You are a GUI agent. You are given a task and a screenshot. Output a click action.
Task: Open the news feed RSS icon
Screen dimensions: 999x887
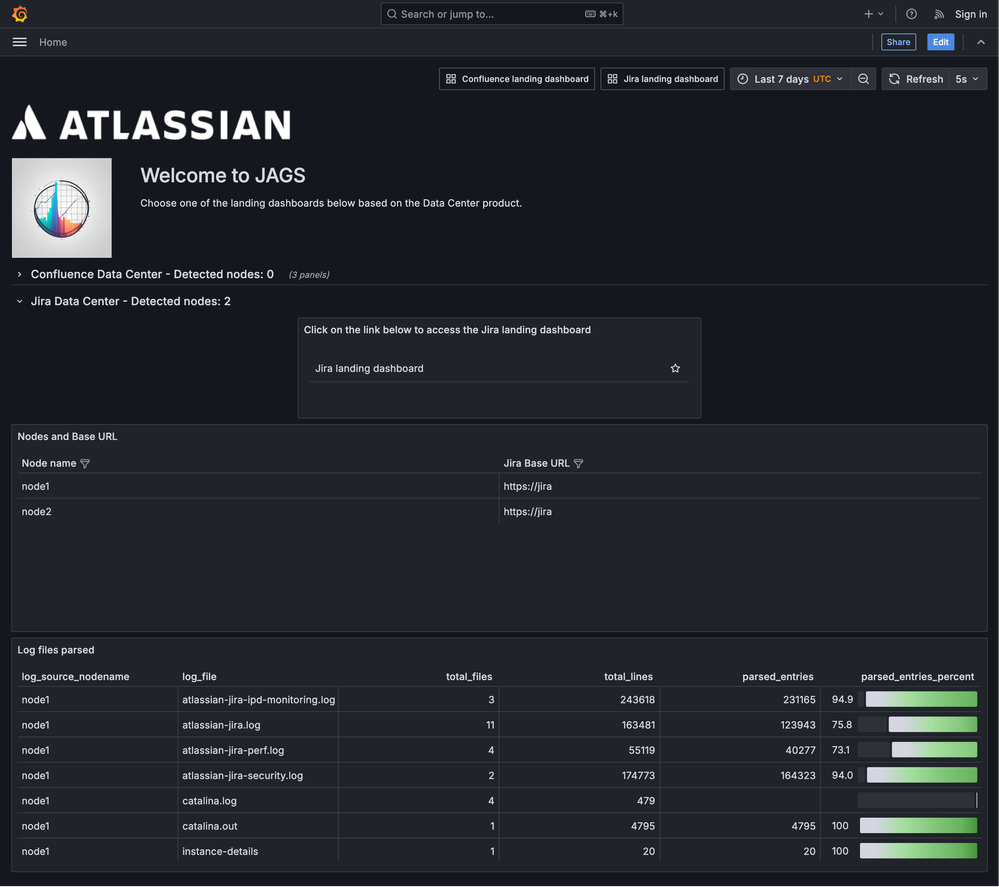(x=939, y=14)
